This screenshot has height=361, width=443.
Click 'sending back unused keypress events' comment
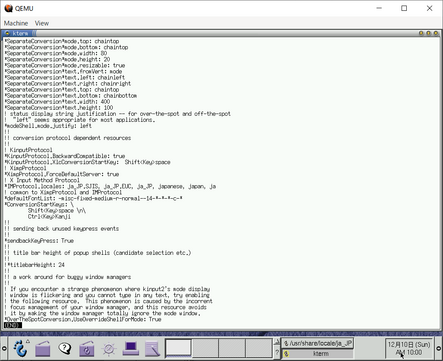66,229
